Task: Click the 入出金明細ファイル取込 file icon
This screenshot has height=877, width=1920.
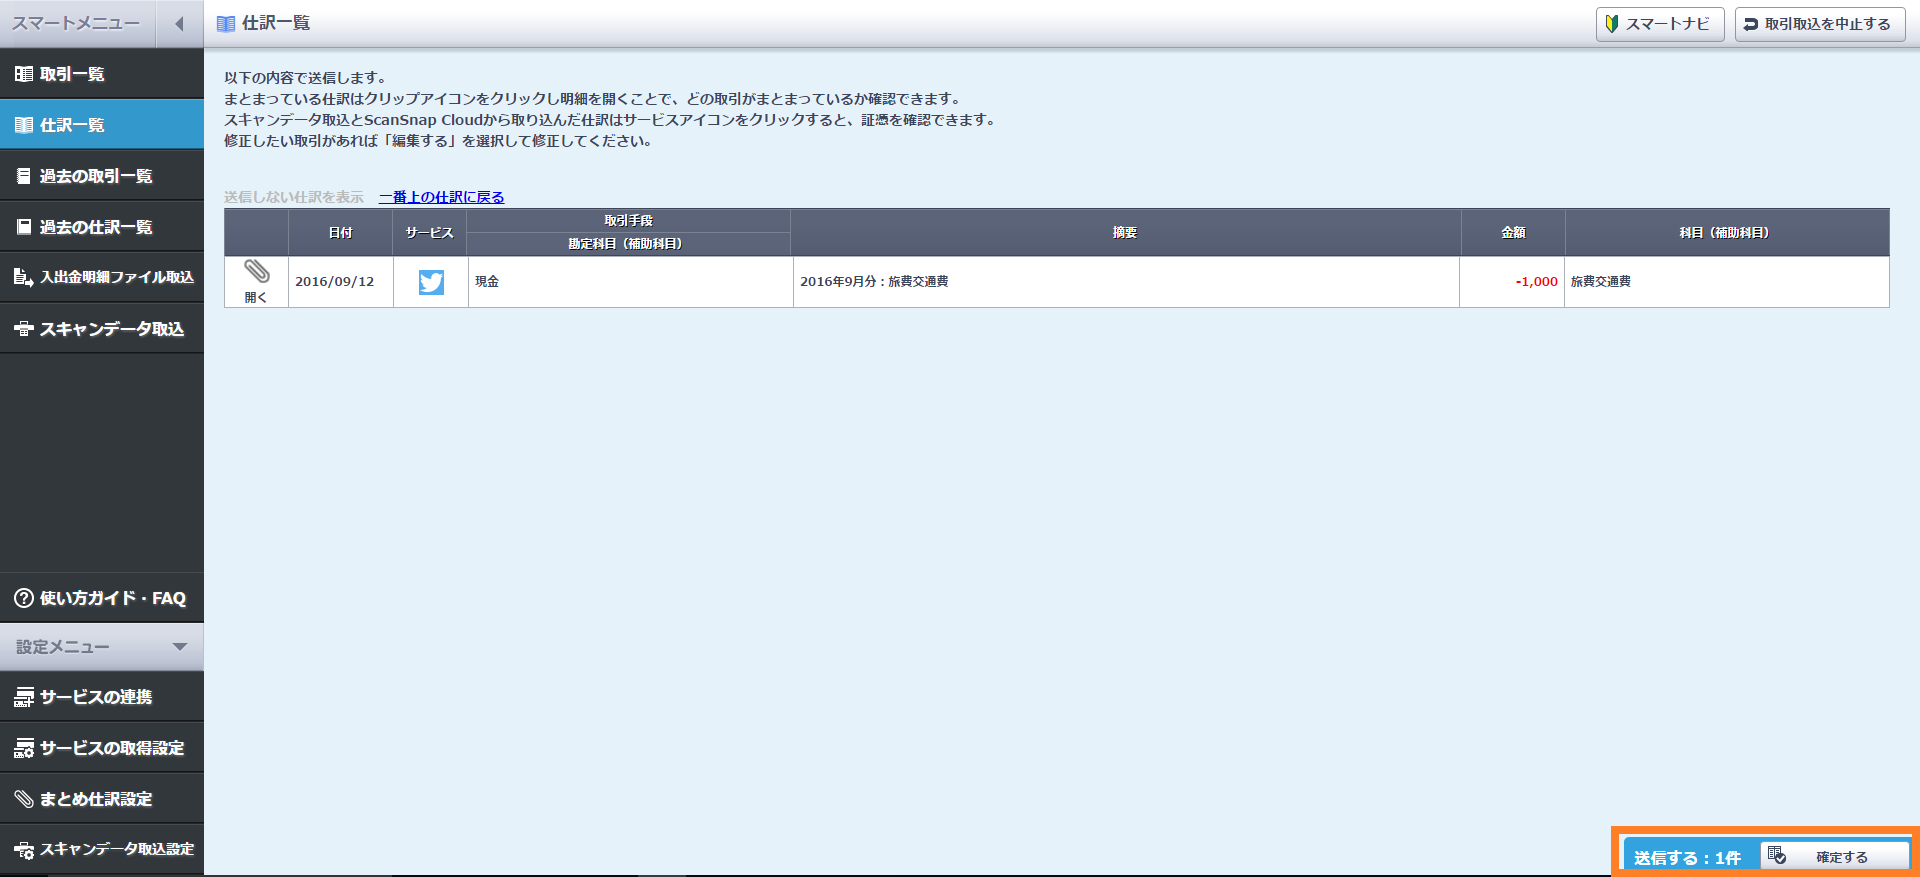Action: tap(24, 277)
